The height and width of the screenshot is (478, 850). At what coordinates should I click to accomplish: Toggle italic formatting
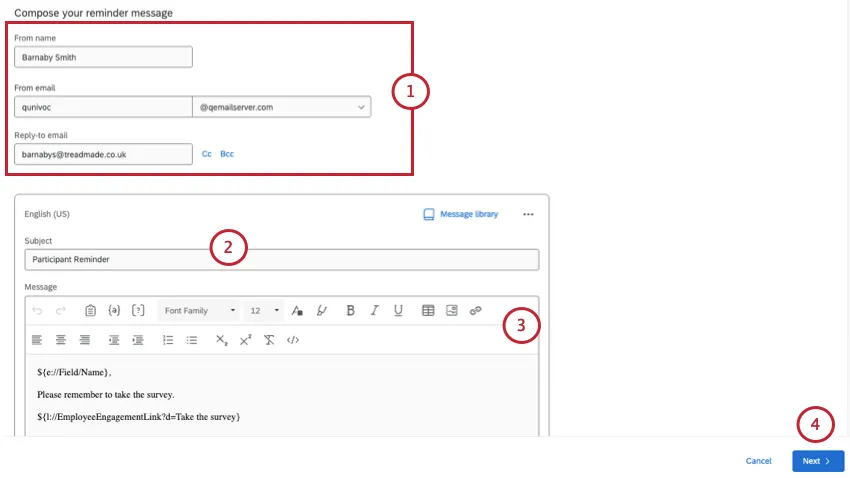(x=374, y=311)
